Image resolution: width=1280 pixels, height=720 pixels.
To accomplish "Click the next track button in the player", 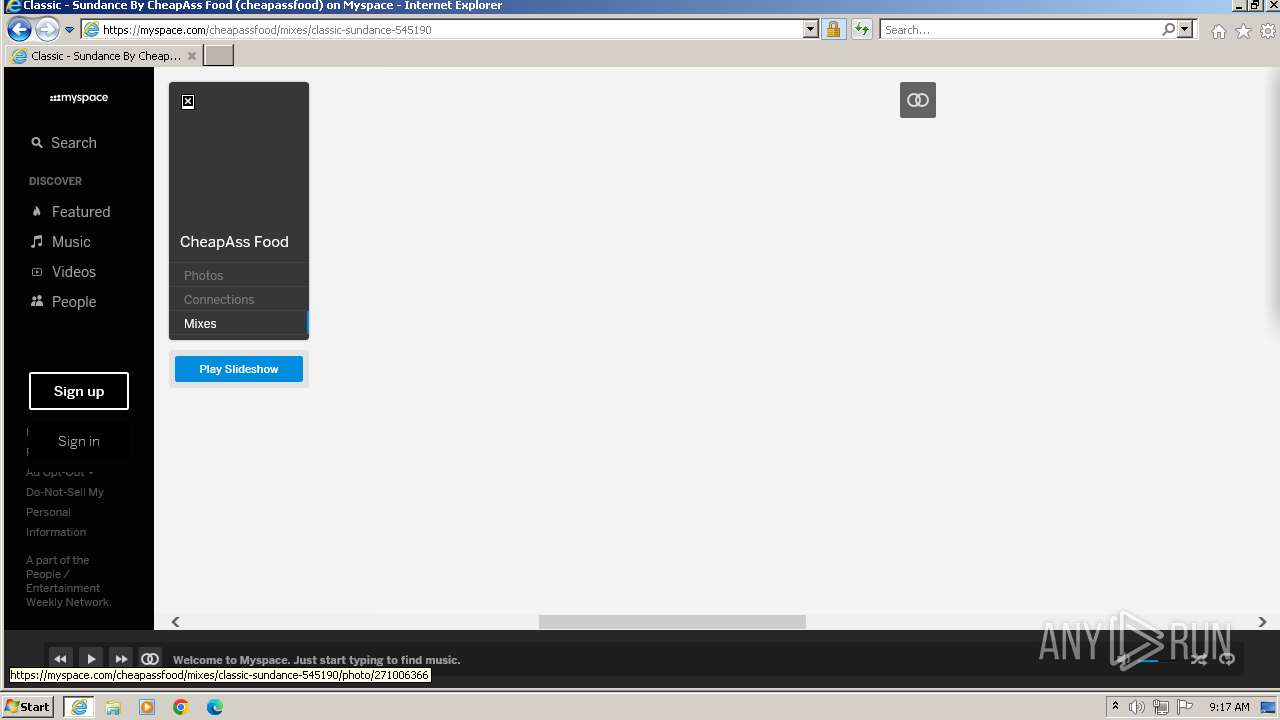I will click(x=121, y=659).
